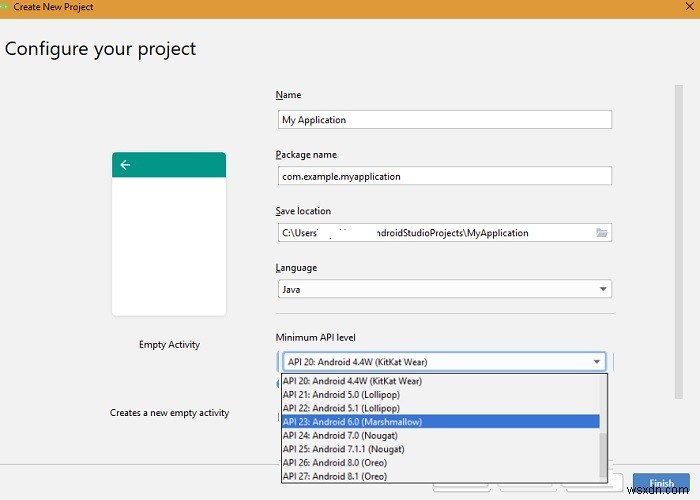This screenshot has width=700, height=500.
Task: Choose API 24: Android 7.0 (Nougat)
Action: [441, 435]
